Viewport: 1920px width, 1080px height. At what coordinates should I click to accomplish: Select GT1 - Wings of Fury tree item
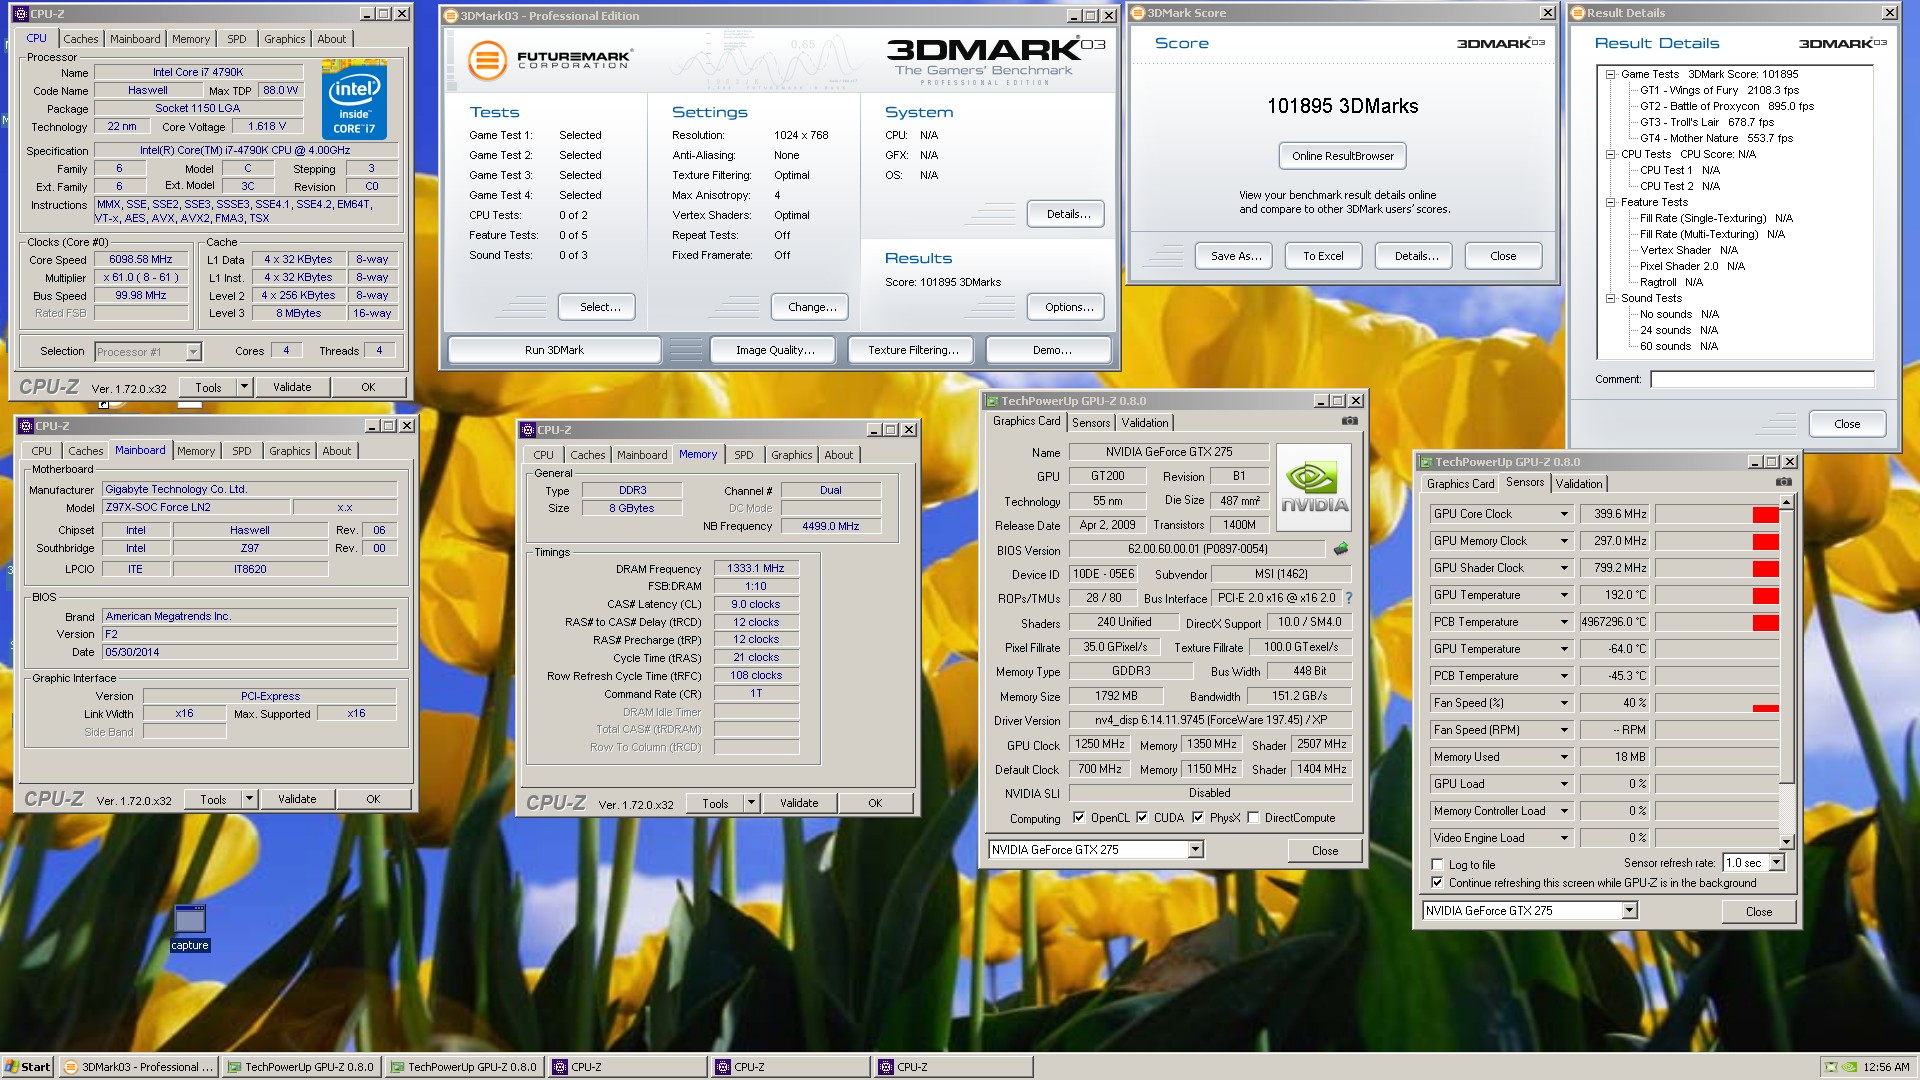click(1719, 90)
